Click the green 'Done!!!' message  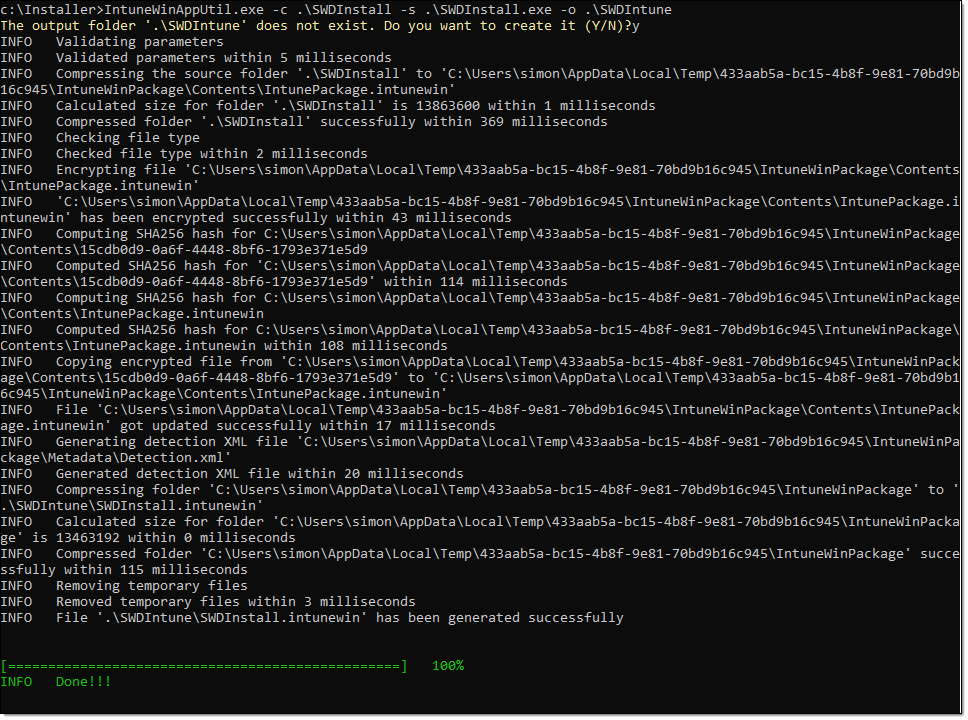(83, 682)
